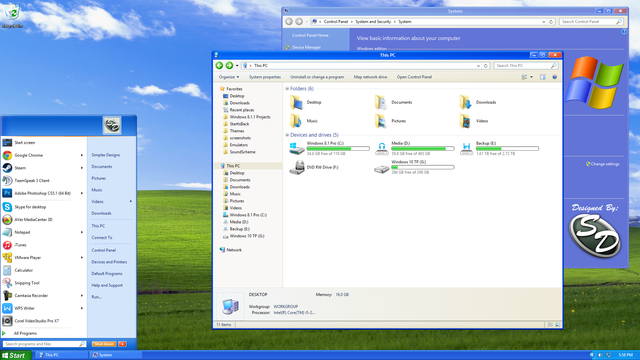Open the Videos folder in Folders group

tap(474, 121)
